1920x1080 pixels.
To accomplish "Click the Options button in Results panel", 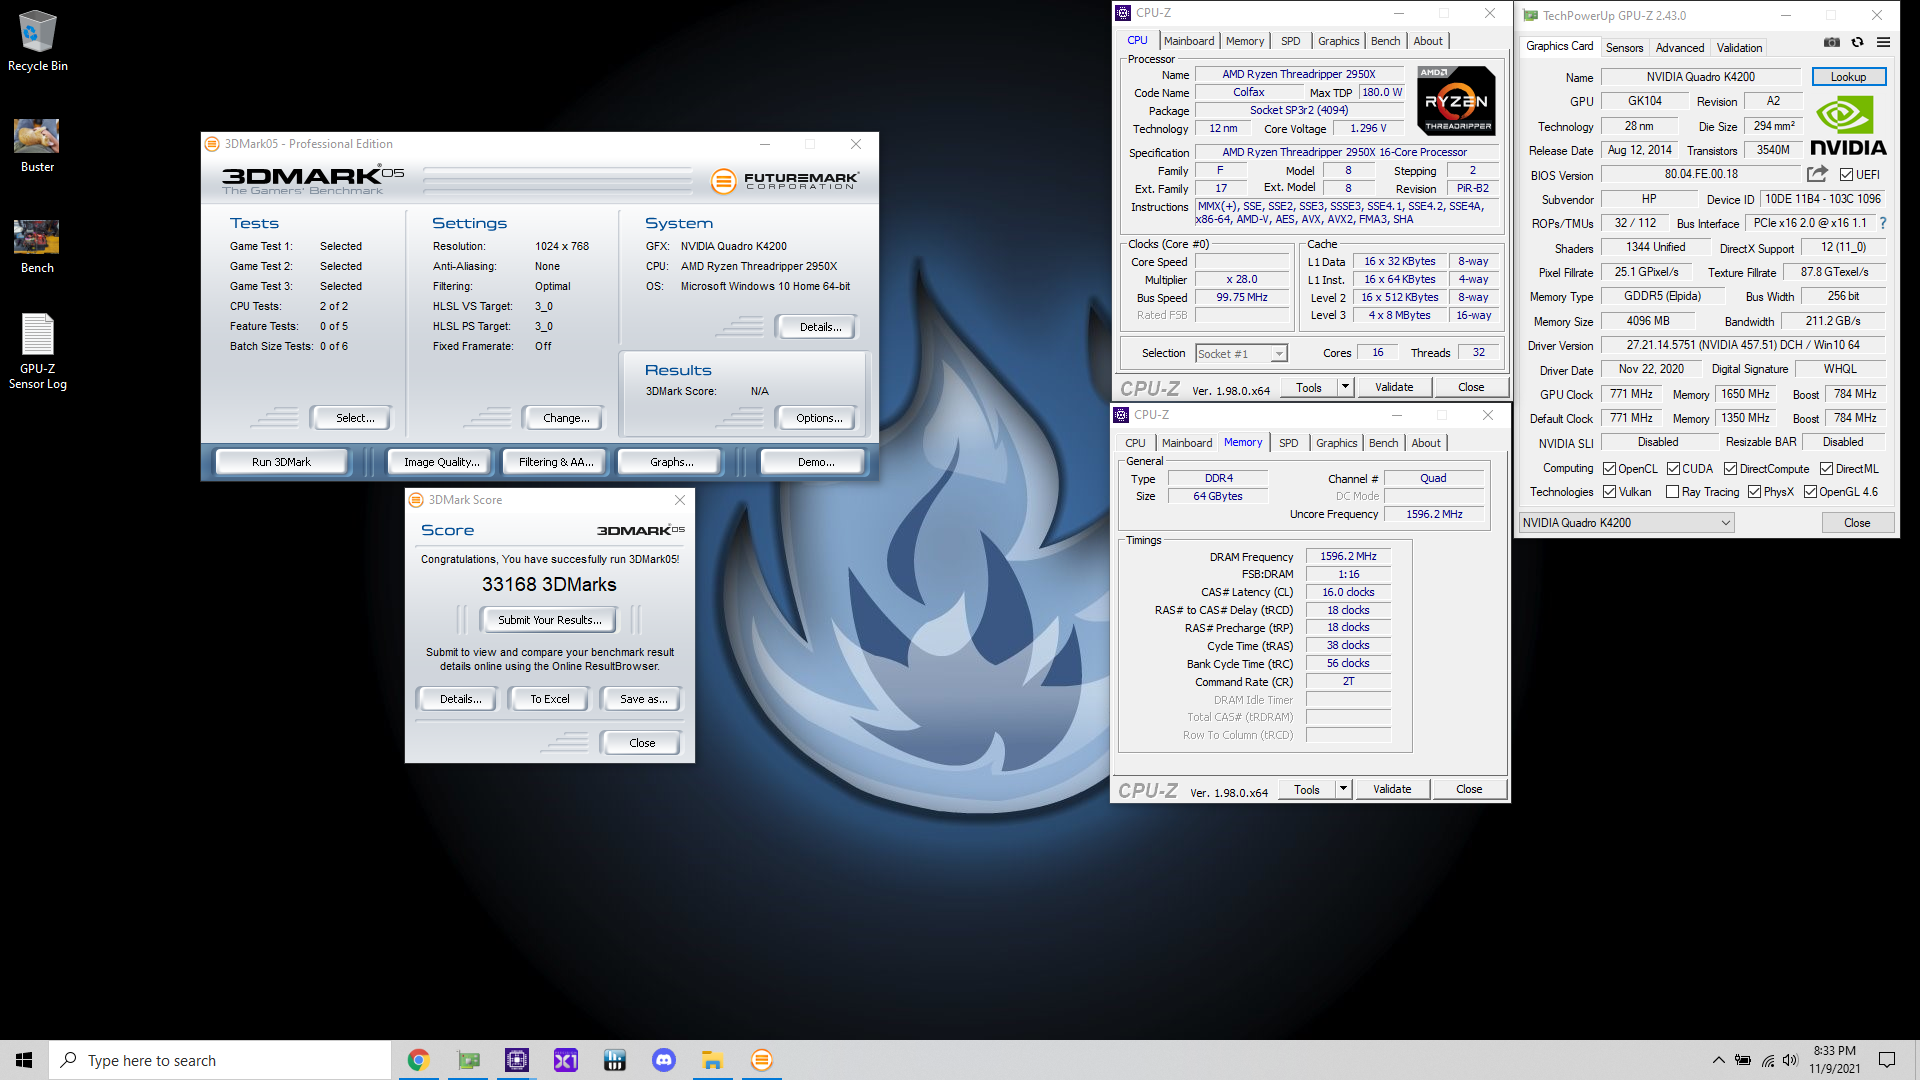I will pos(819,418).
